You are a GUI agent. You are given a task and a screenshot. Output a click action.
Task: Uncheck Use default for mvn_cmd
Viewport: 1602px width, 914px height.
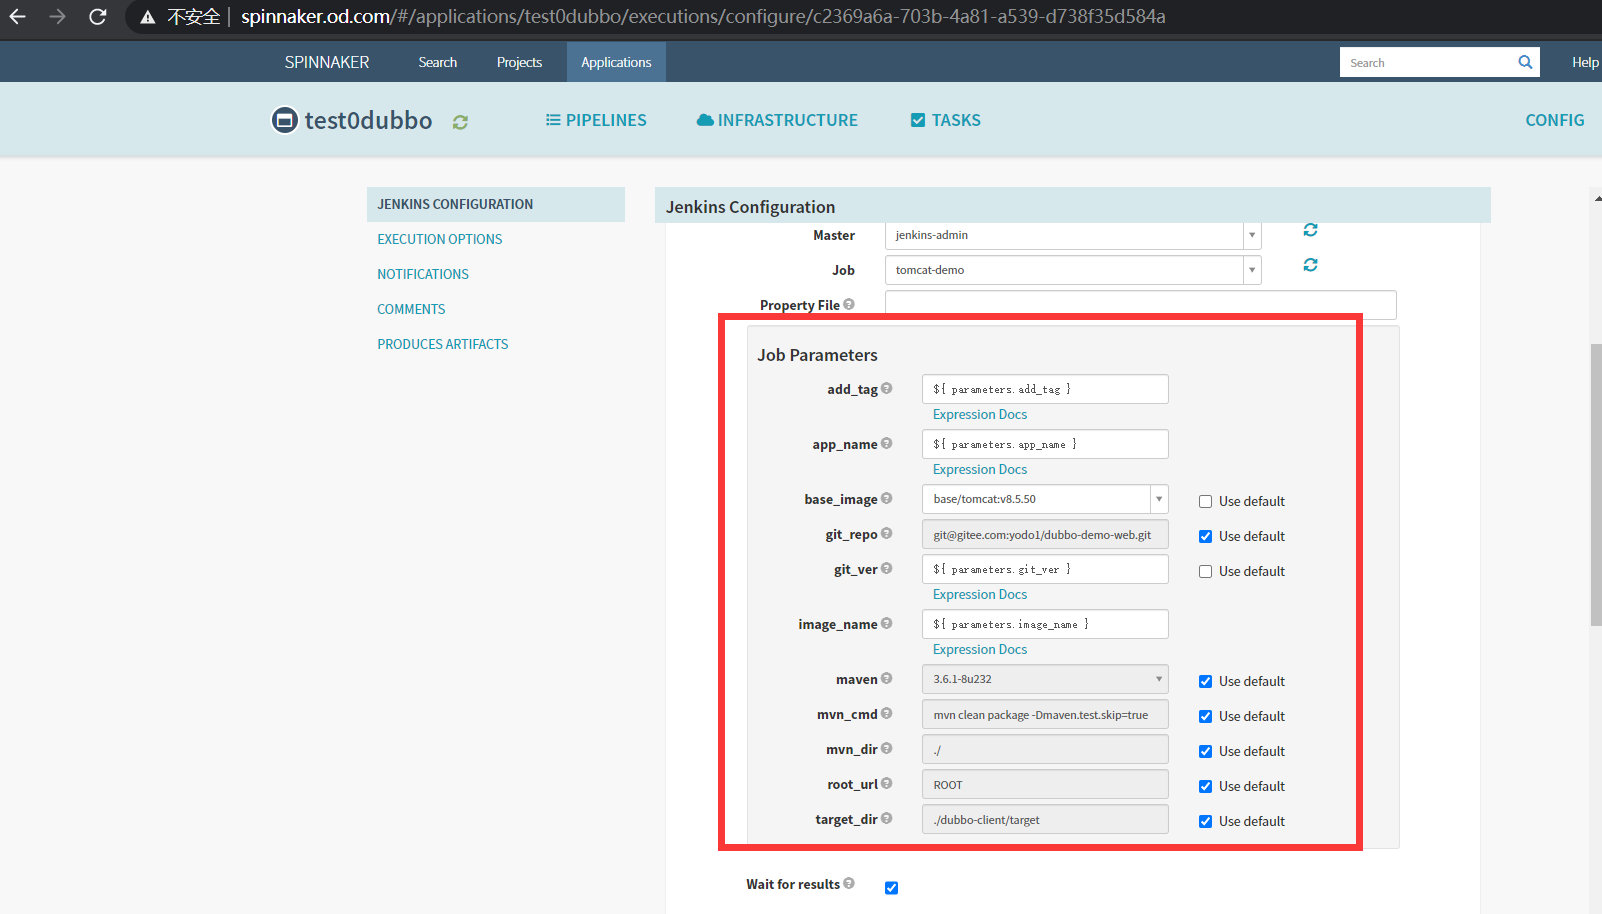click(x=1205, y=717)
